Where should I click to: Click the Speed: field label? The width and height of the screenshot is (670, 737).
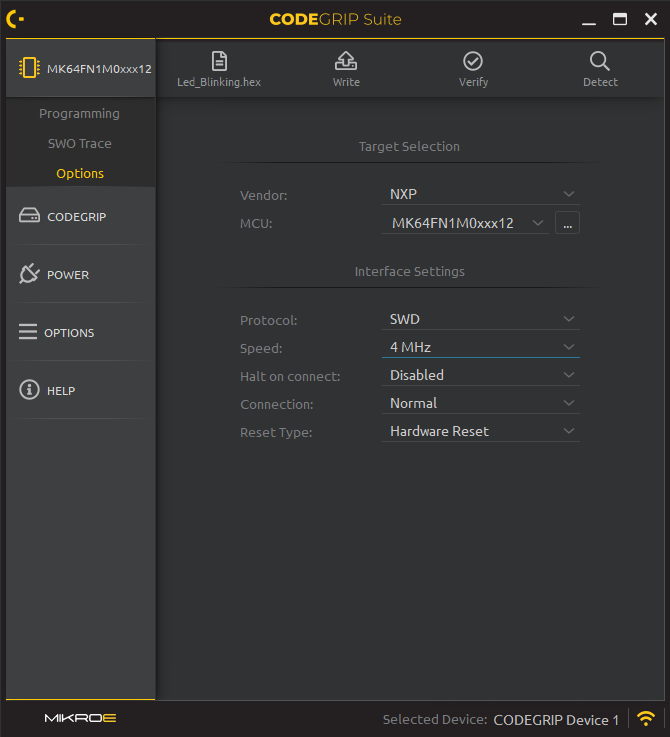pyautogui.click(x=261, y=348)
